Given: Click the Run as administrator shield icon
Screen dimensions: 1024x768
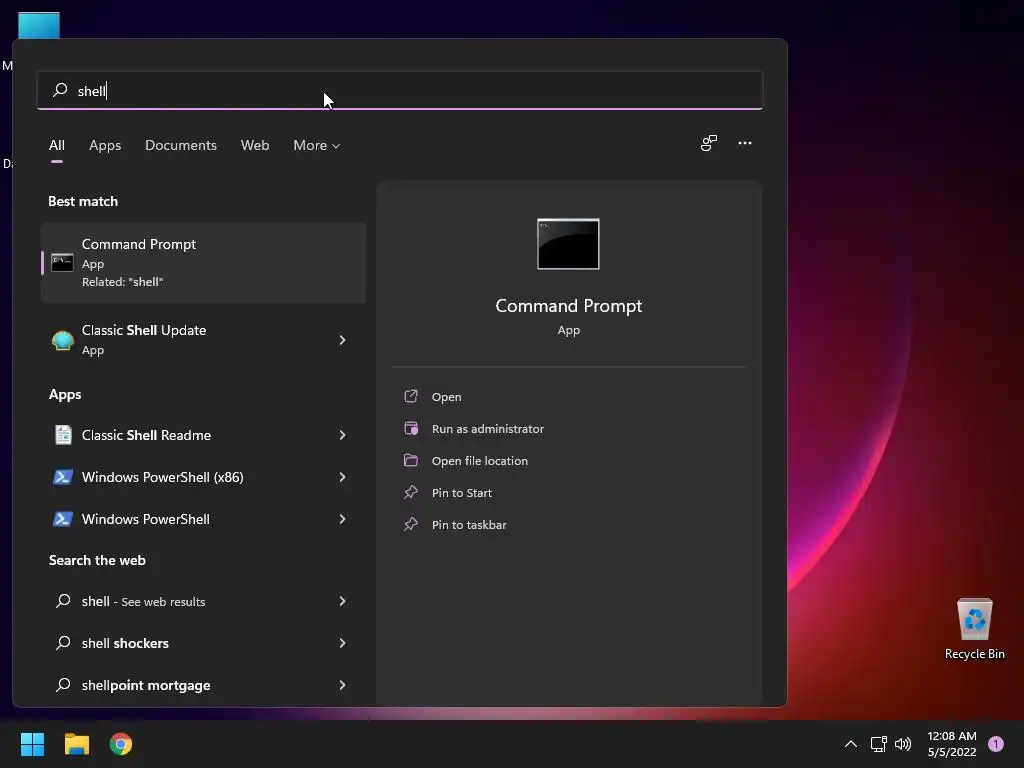Looking at the screenshot, I should click(x=411, y=428).
